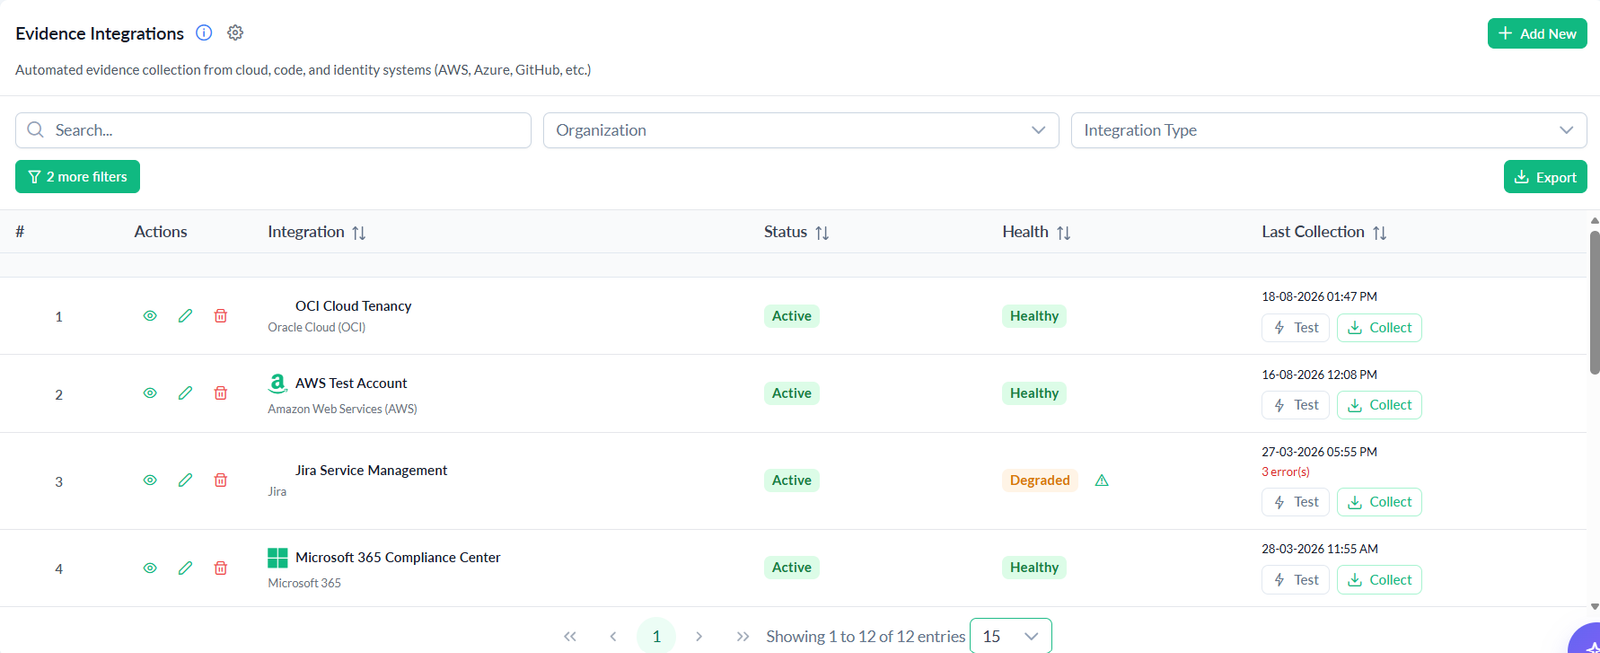This screenshot has width=1600, height=653.
Task: Click the warning triangle beside Degraded
Action: (1102, 480)
